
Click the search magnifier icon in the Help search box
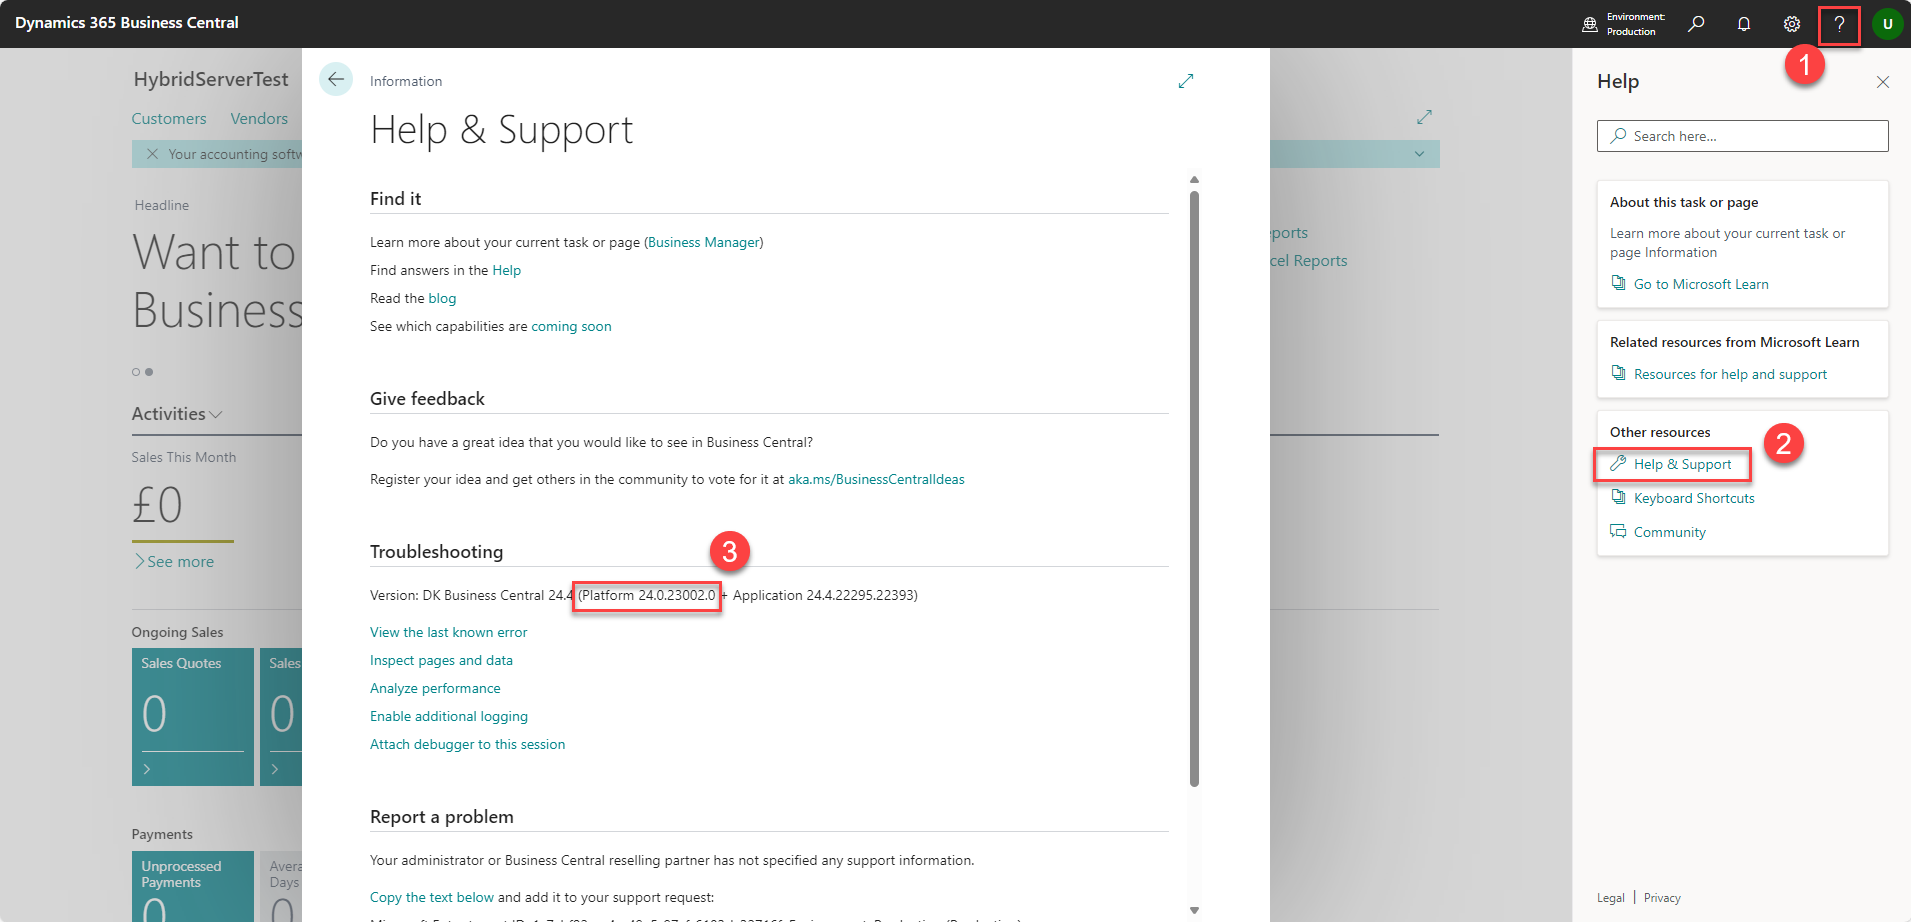[1618, 135]
